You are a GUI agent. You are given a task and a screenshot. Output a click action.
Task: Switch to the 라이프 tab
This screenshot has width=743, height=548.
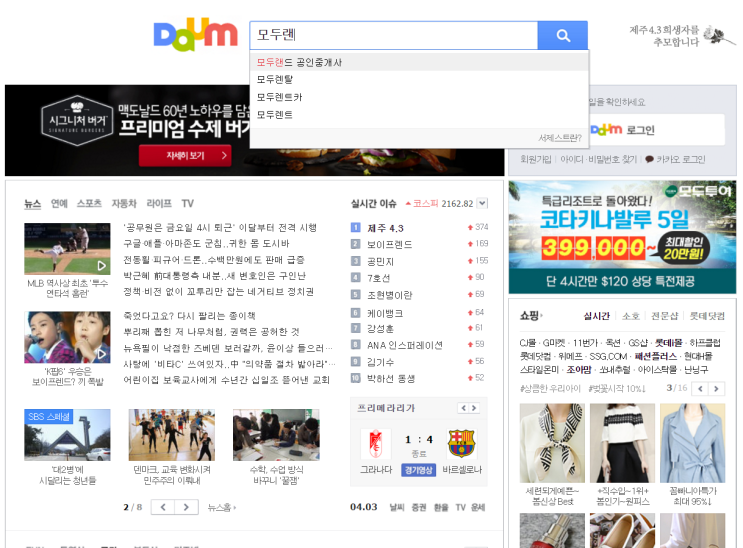[159, 203]
